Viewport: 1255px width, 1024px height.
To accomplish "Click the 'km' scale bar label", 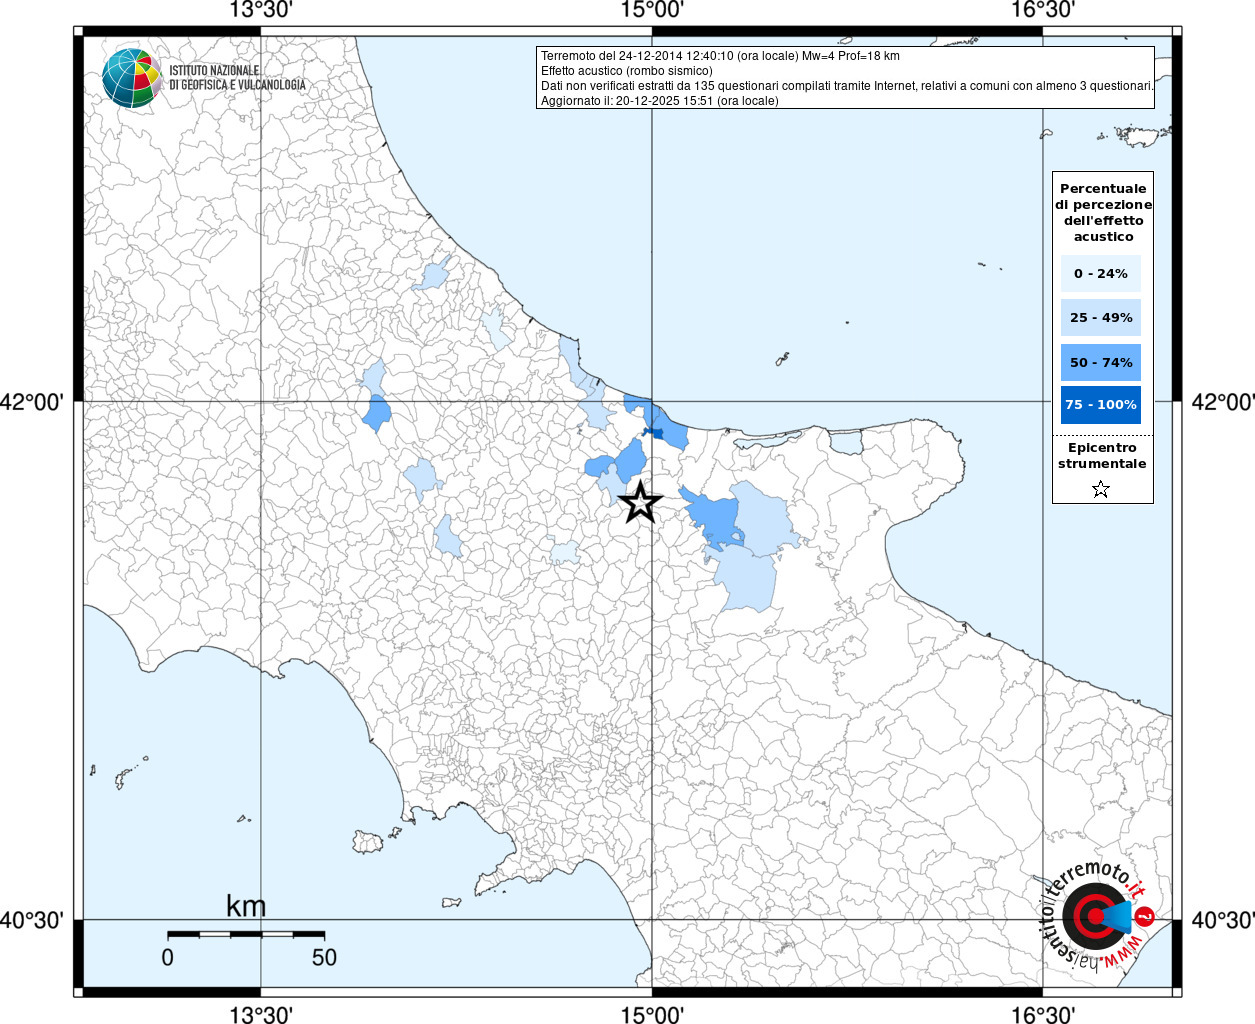I will [246, 906].
